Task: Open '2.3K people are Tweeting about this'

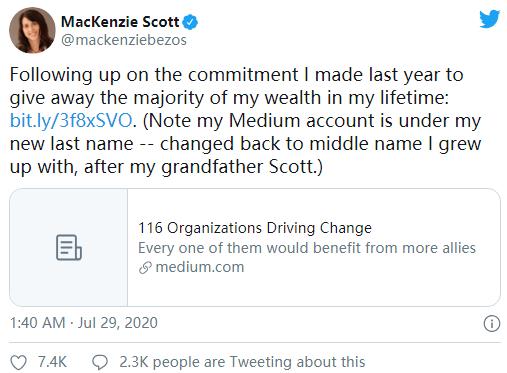Action: click(242, 362)
